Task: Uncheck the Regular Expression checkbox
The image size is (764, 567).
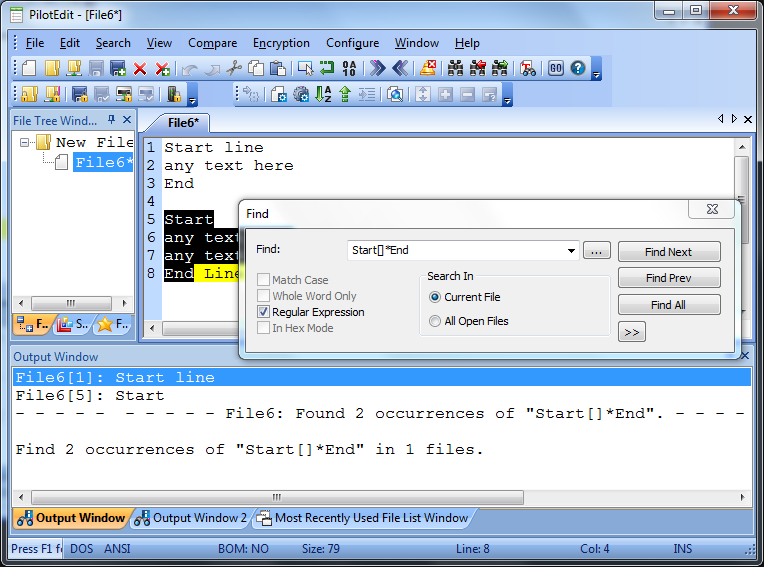Action: point(264,312)
